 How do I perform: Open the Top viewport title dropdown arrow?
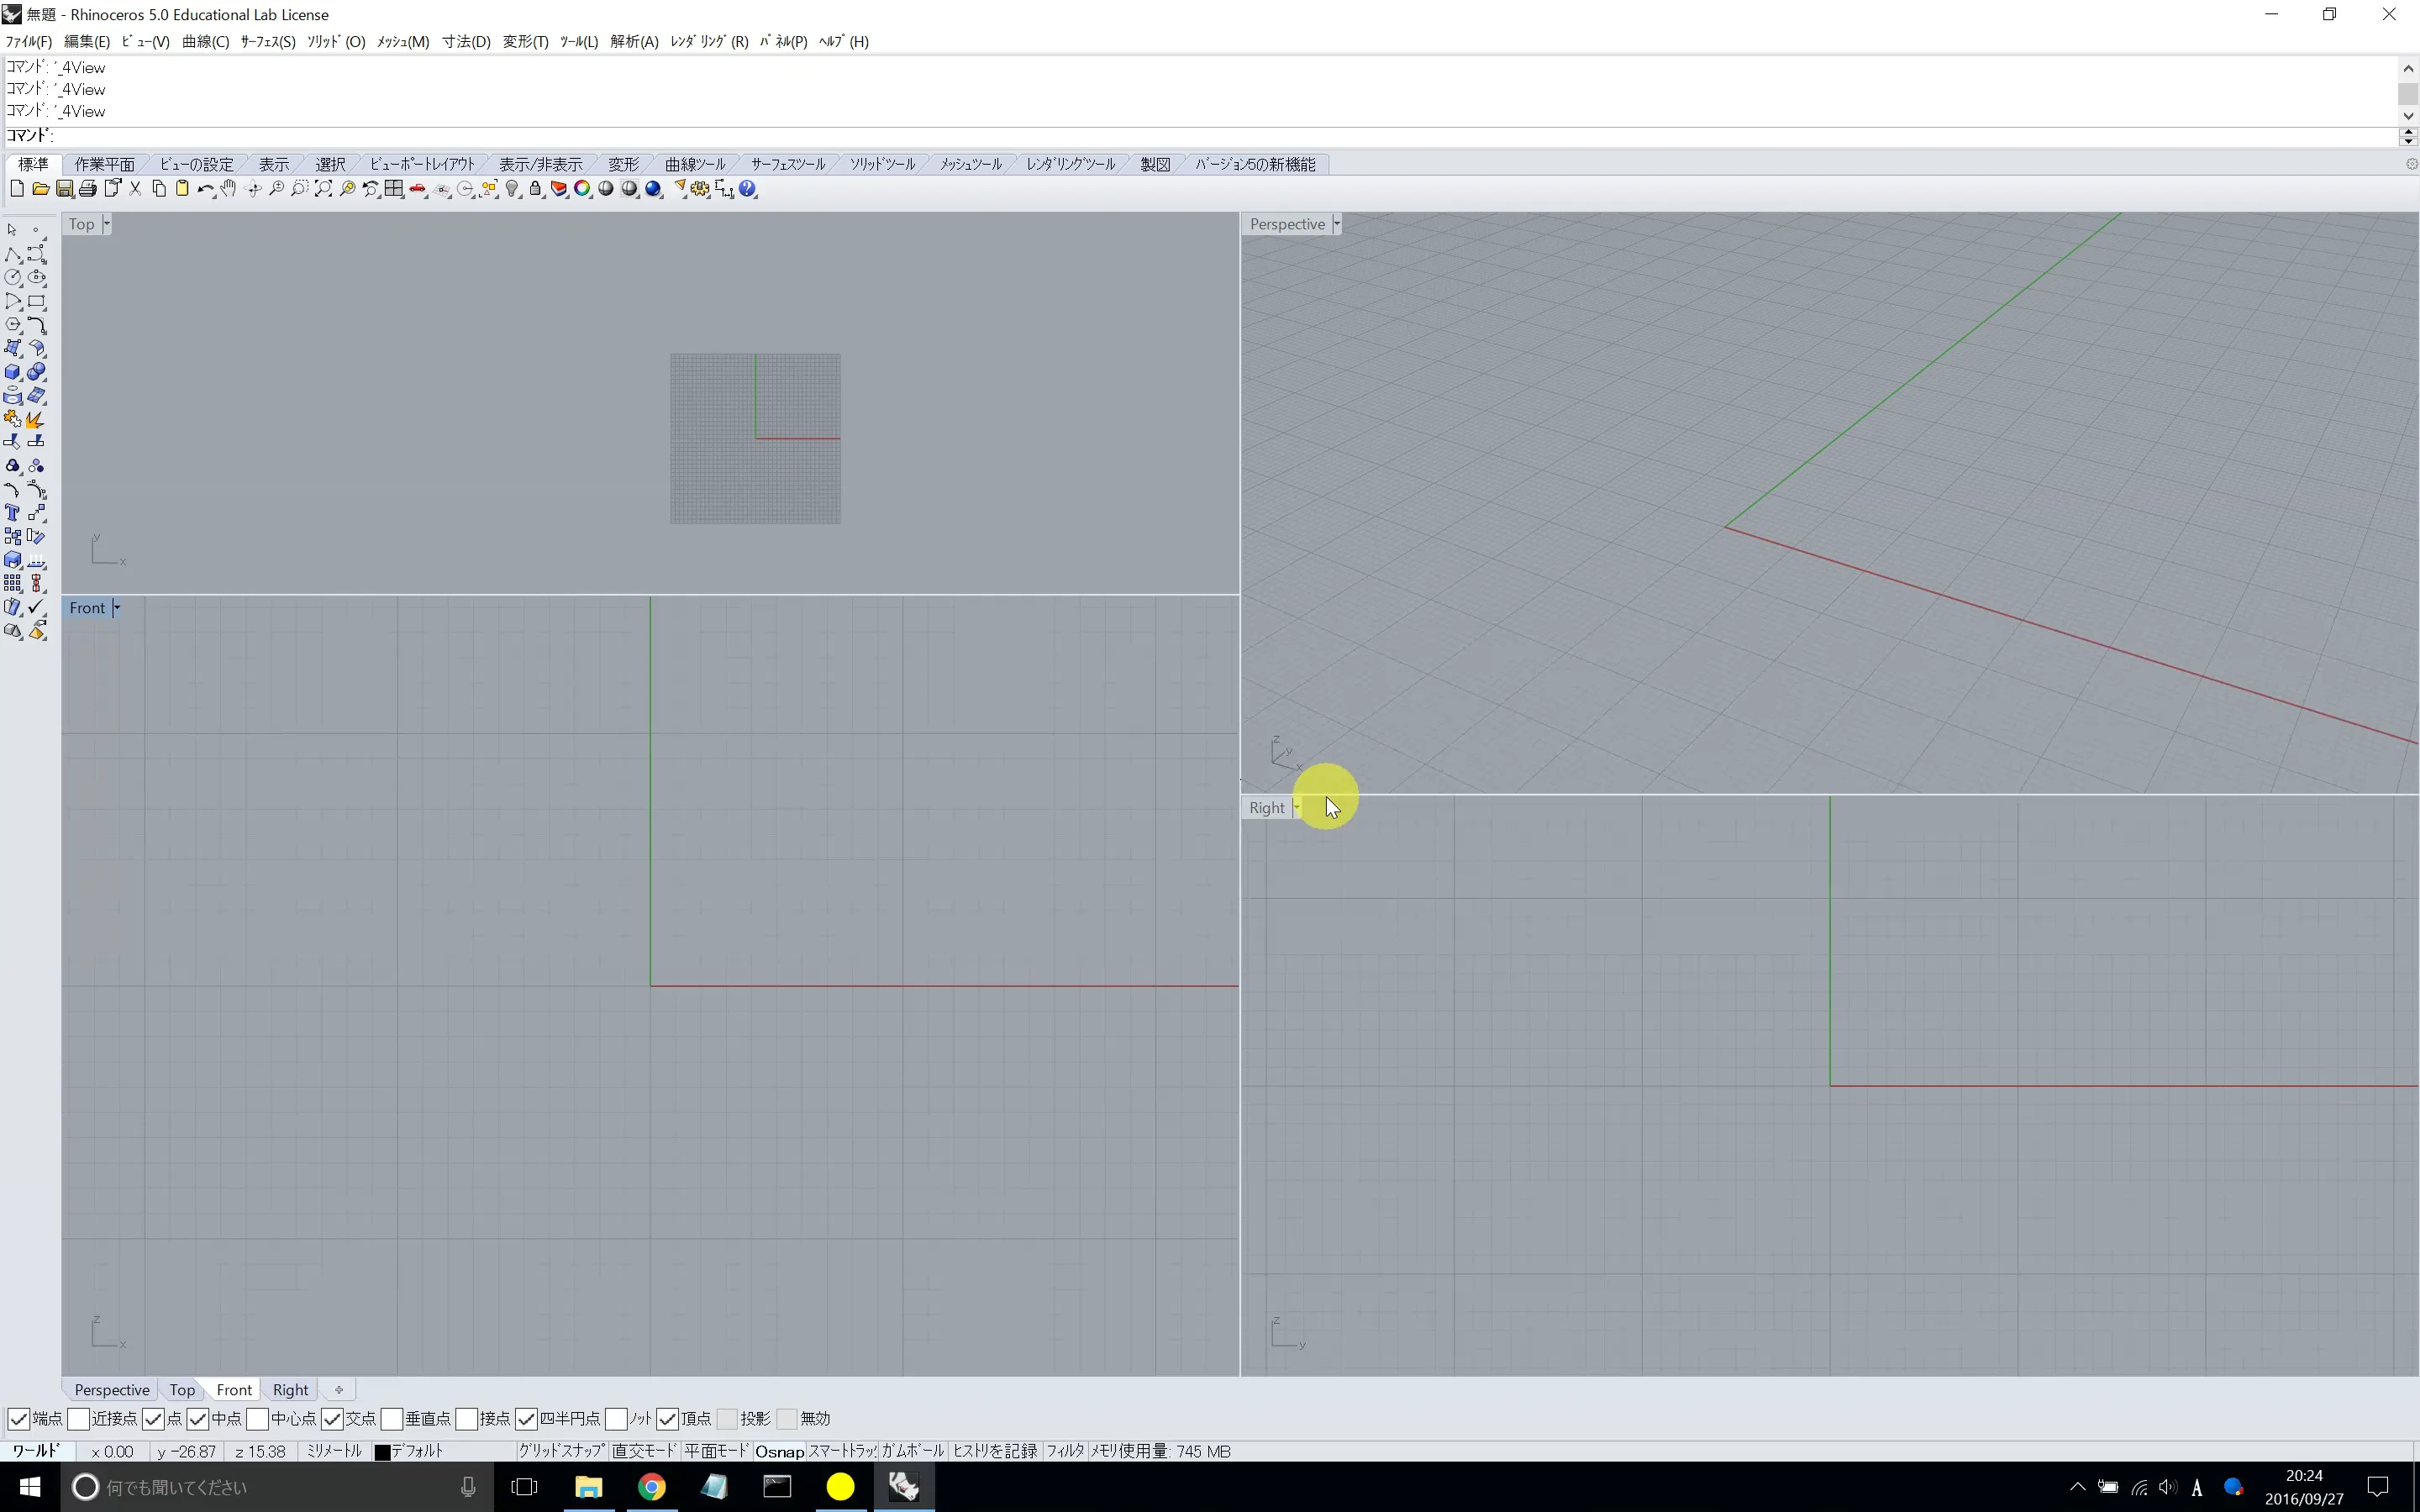[106, 224]
